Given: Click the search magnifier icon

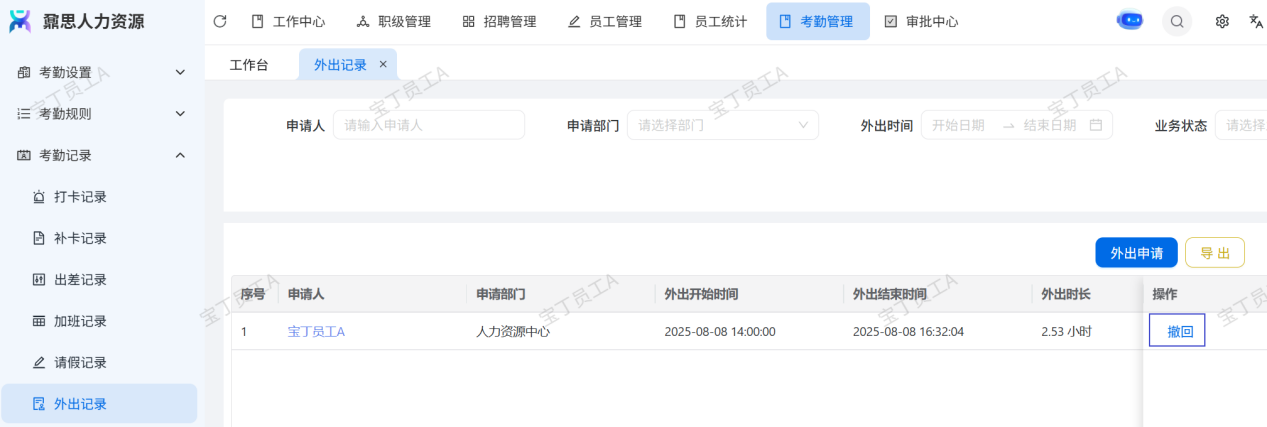Looking at the screenshot, I should (x=1177, y=21).
